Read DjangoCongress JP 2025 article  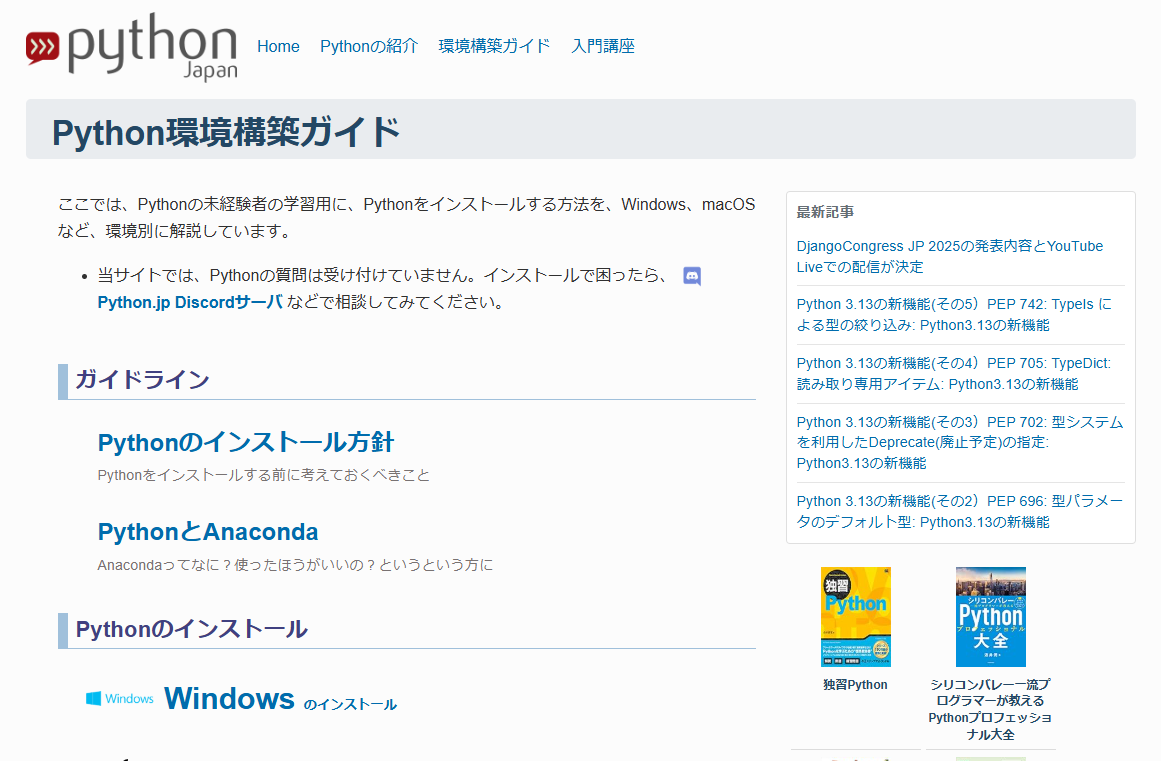(949, 256)
